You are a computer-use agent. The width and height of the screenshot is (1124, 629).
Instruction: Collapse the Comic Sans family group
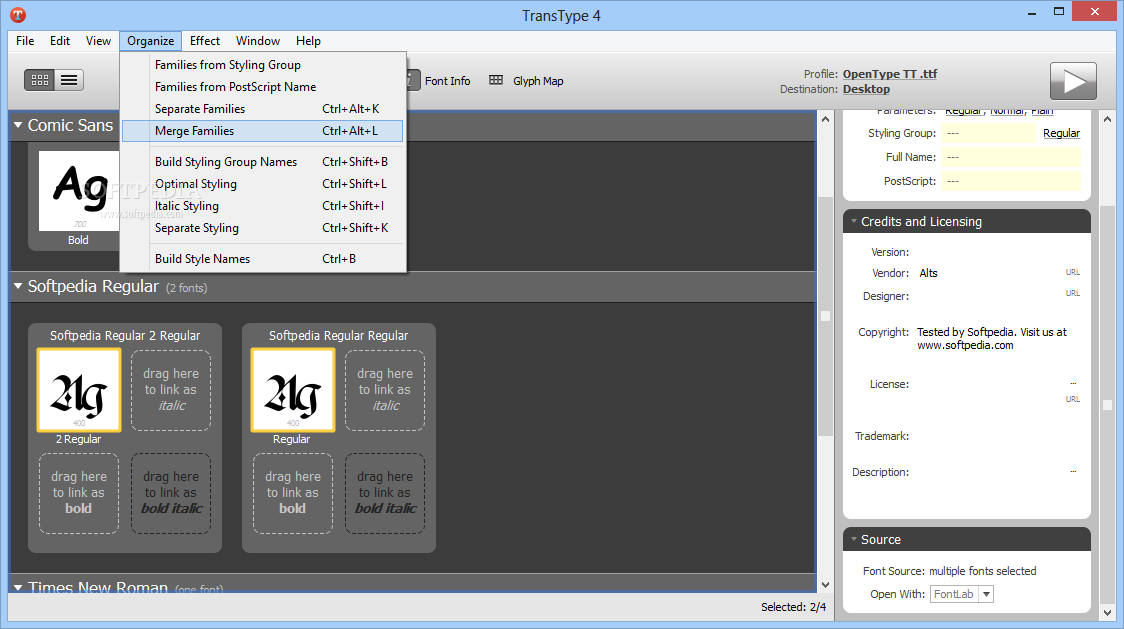tap(18, 126)
